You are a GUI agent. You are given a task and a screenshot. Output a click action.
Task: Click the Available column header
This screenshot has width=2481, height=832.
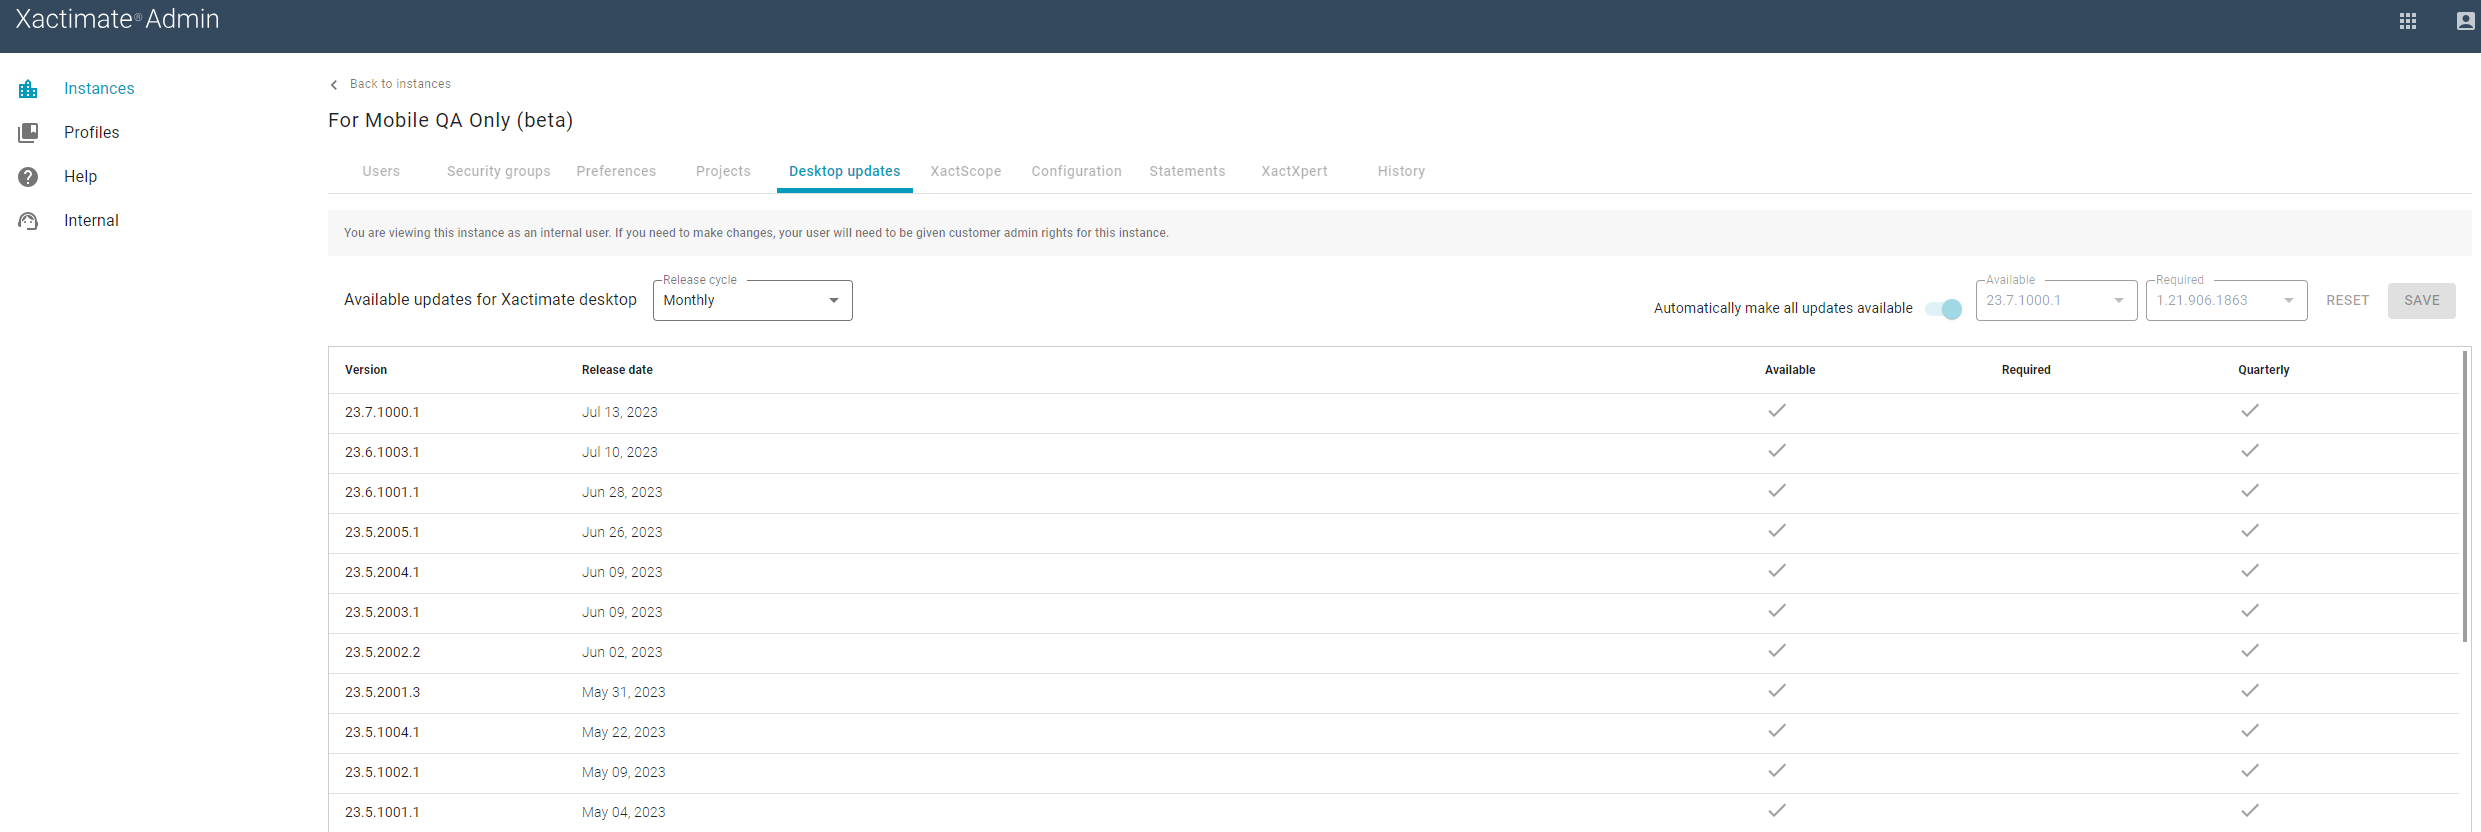coord(1790,370)
